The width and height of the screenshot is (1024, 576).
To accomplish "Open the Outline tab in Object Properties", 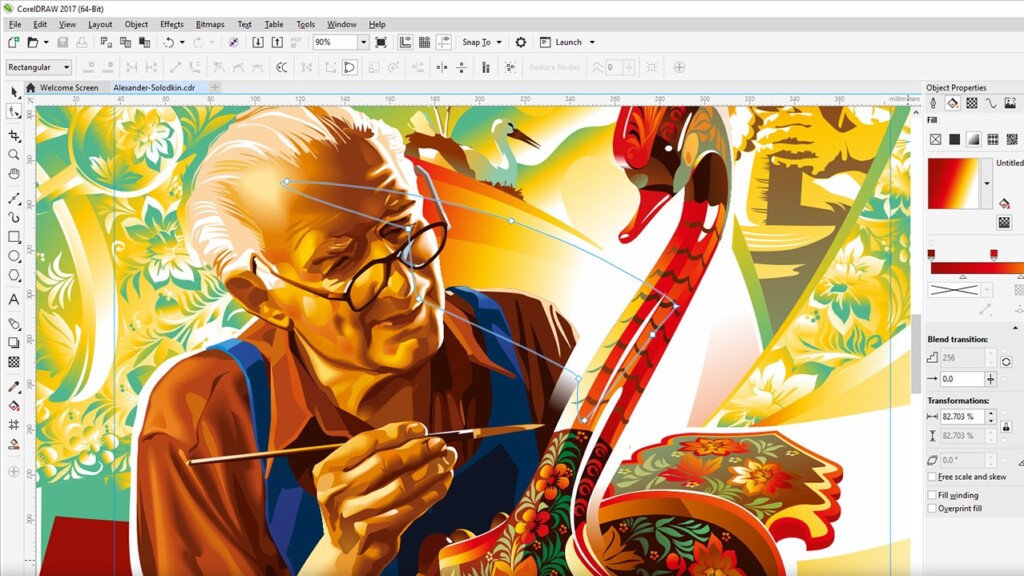I will (933, 103).
